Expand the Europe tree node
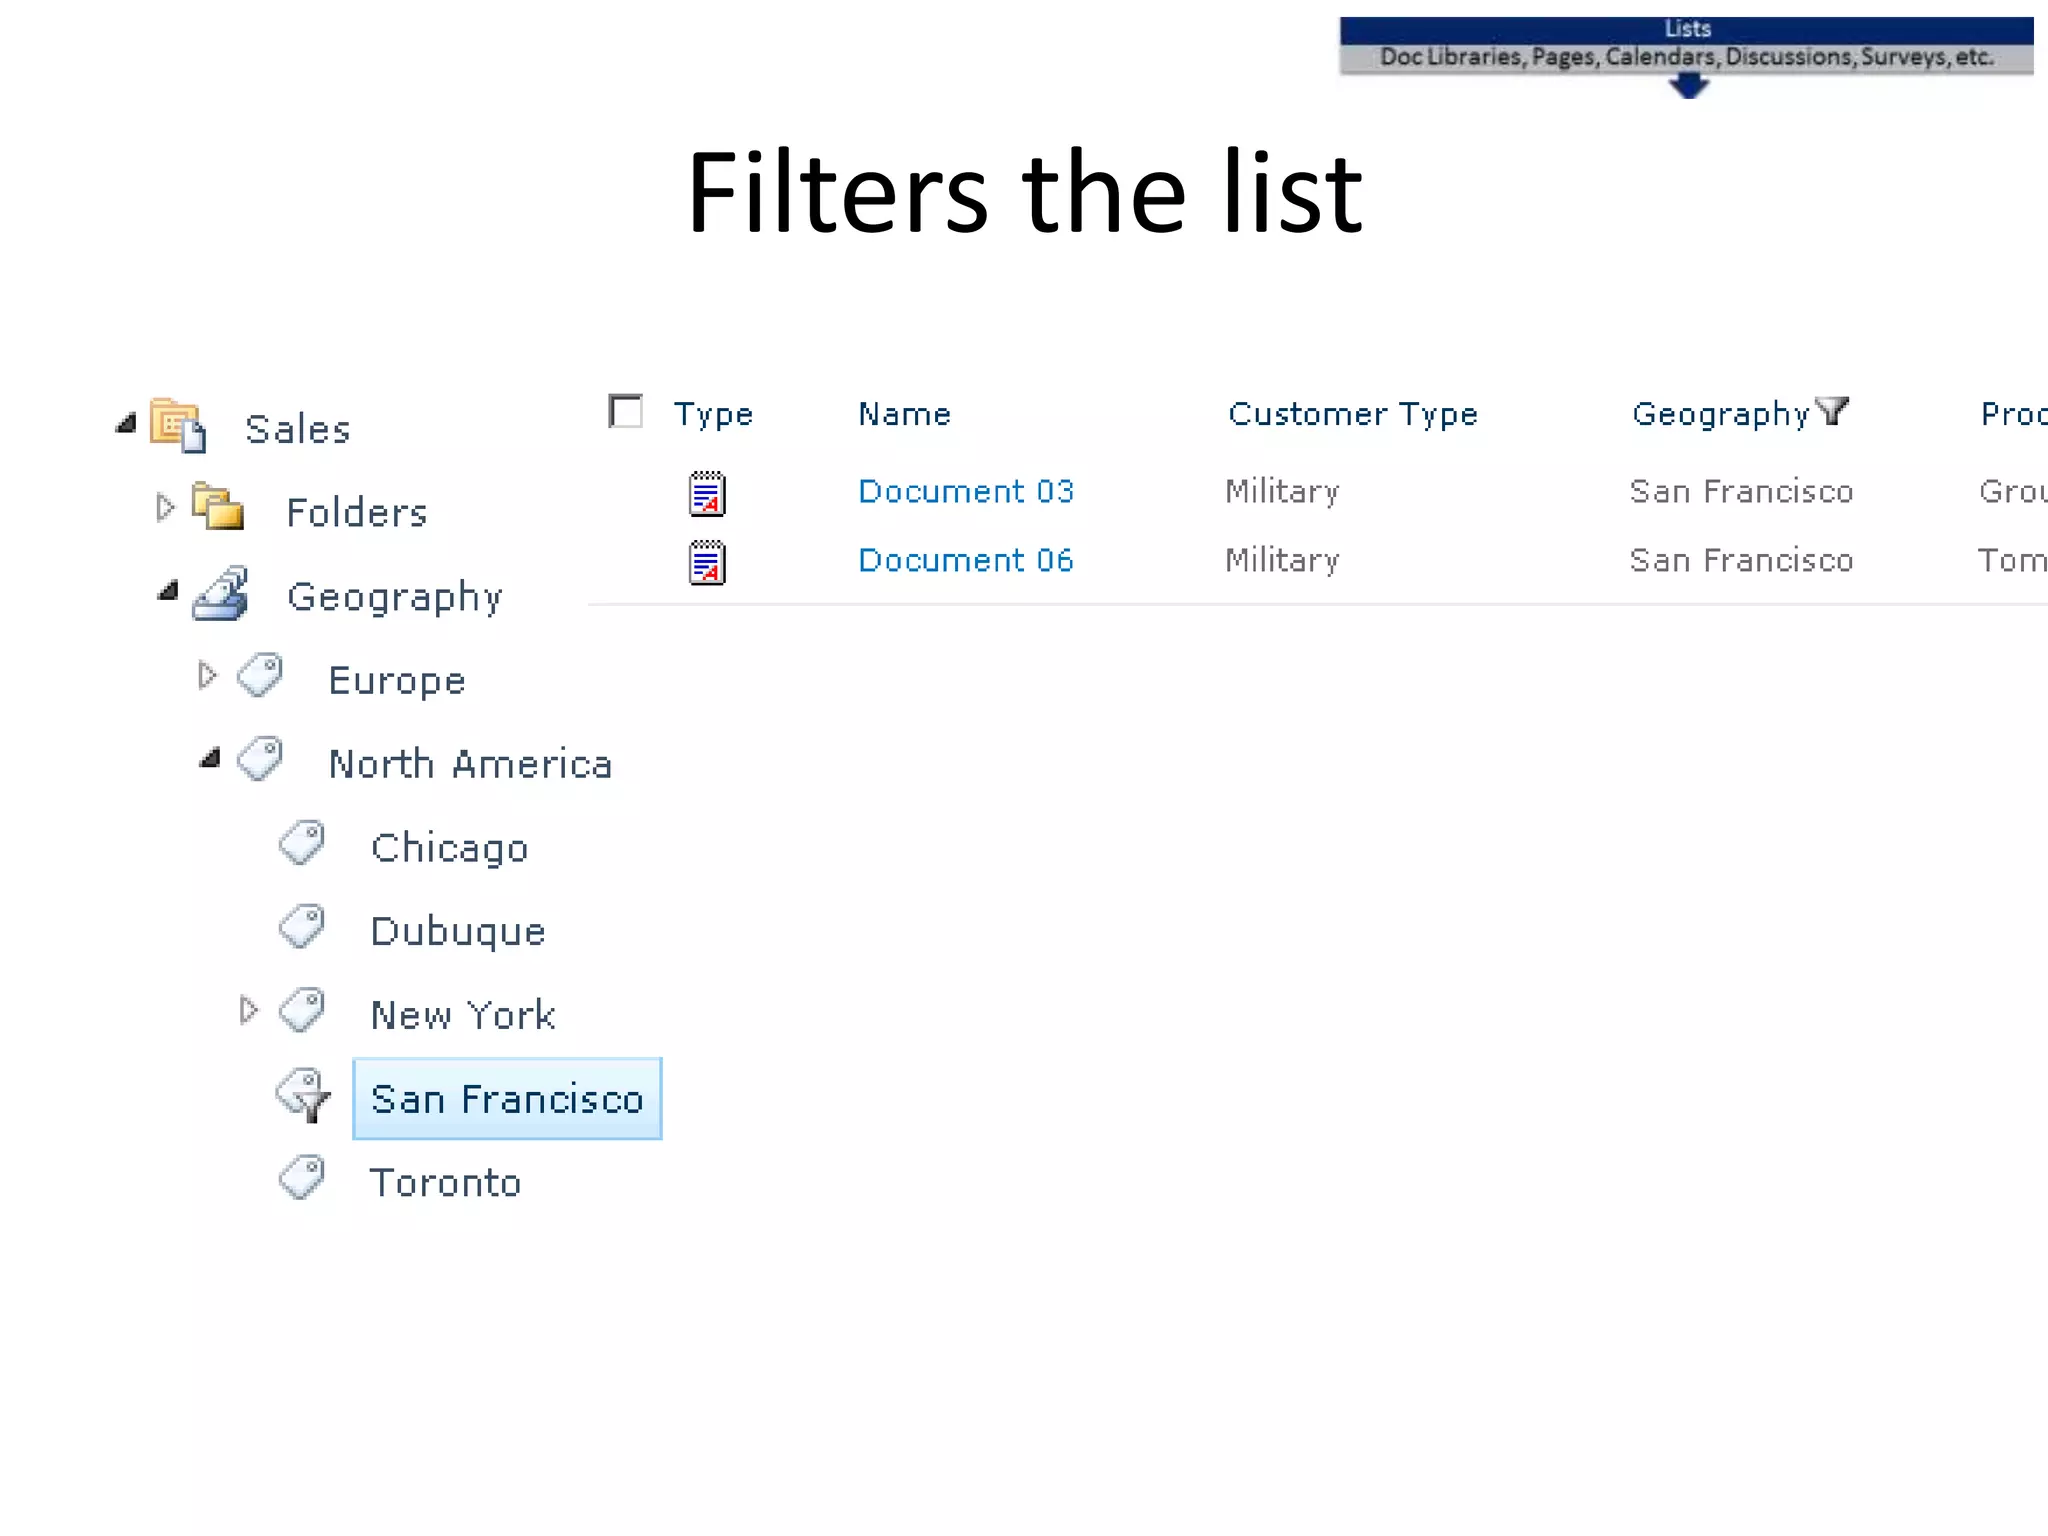The image size is (2048, 1536). pos(207,675)
